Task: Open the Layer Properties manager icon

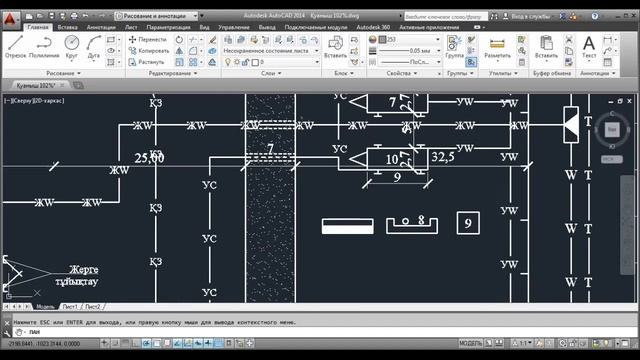Action: click(228, 40)
